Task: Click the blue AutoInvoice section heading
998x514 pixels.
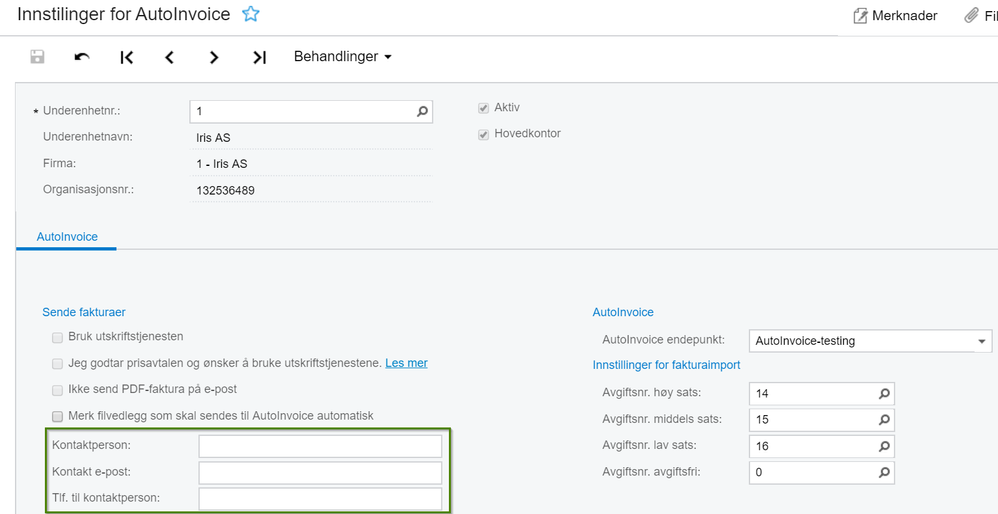Action: click(623, 312)
